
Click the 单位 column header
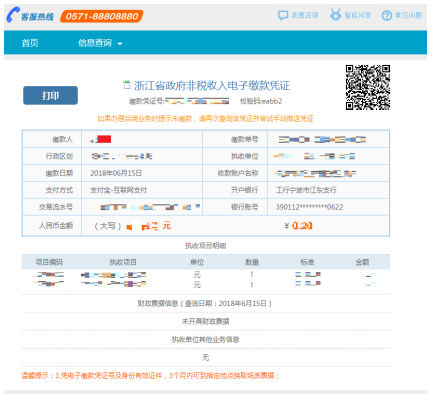coord(197,262)
